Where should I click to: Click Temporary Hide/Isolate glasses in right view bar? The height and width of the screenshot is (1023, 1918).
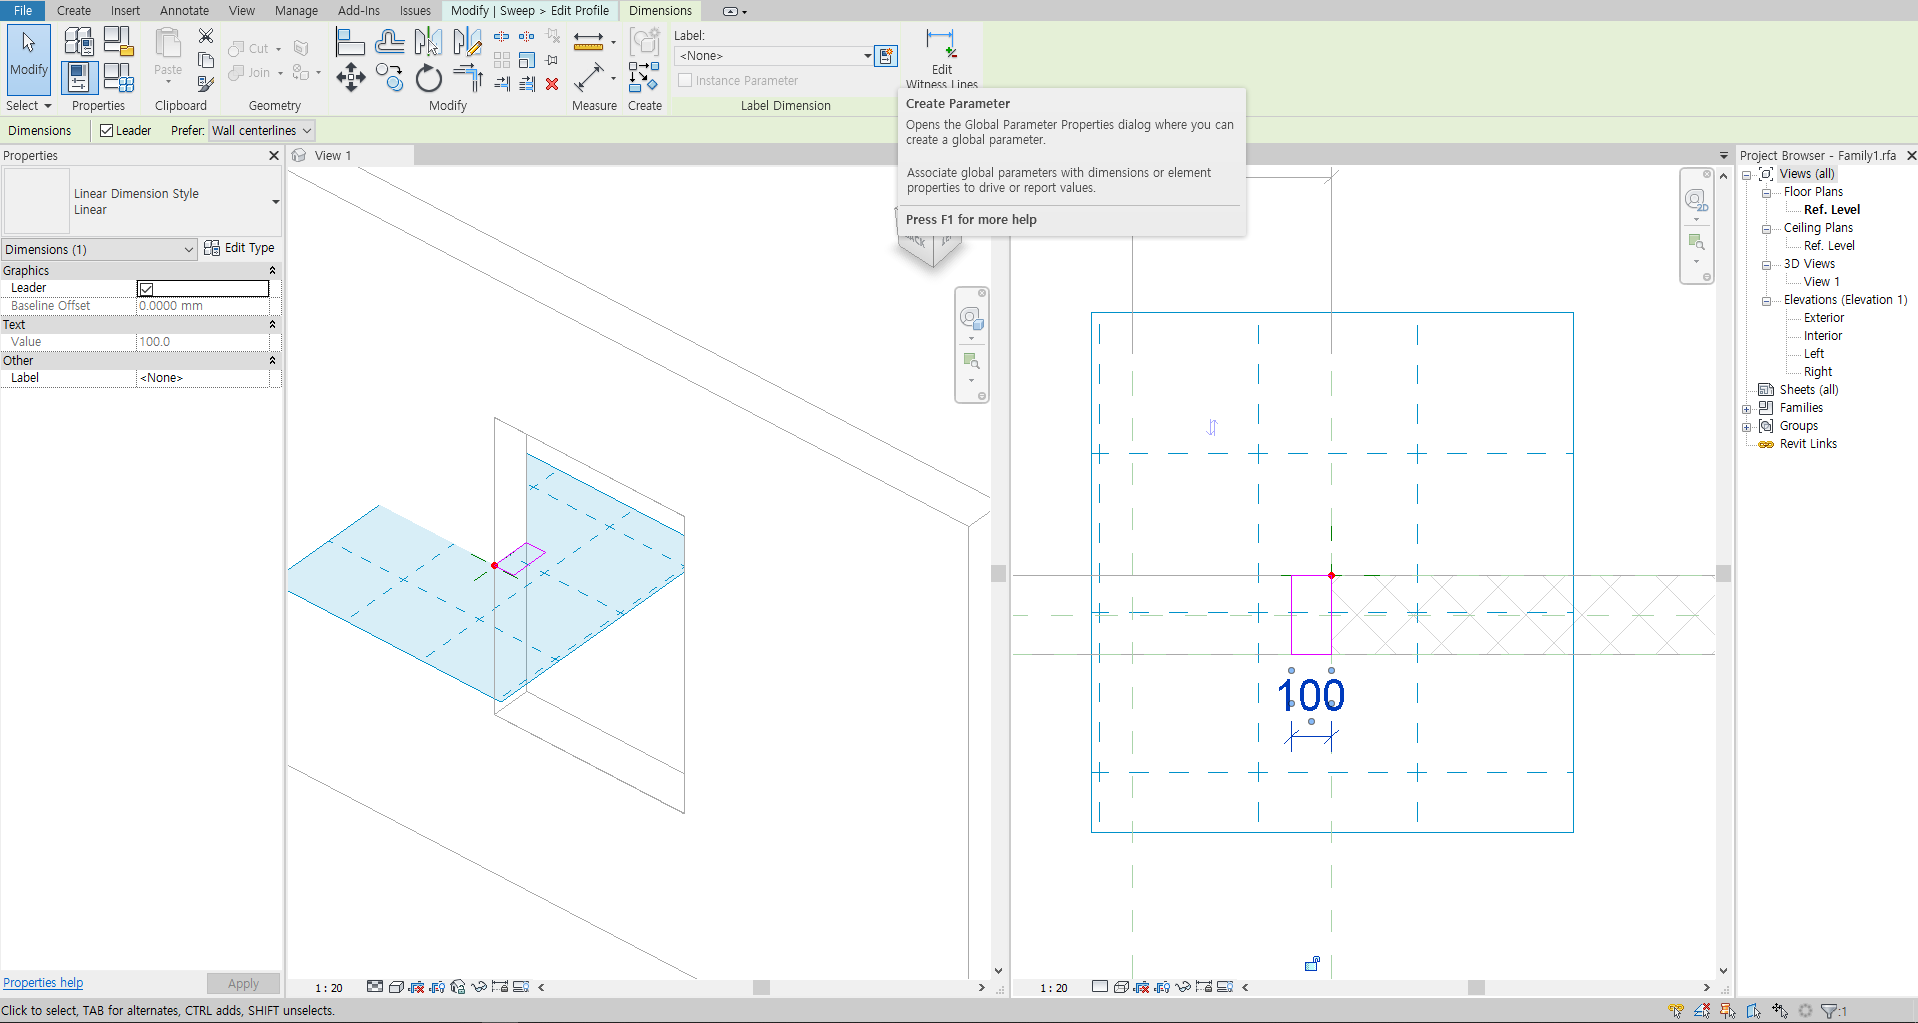click(1183, 987)
